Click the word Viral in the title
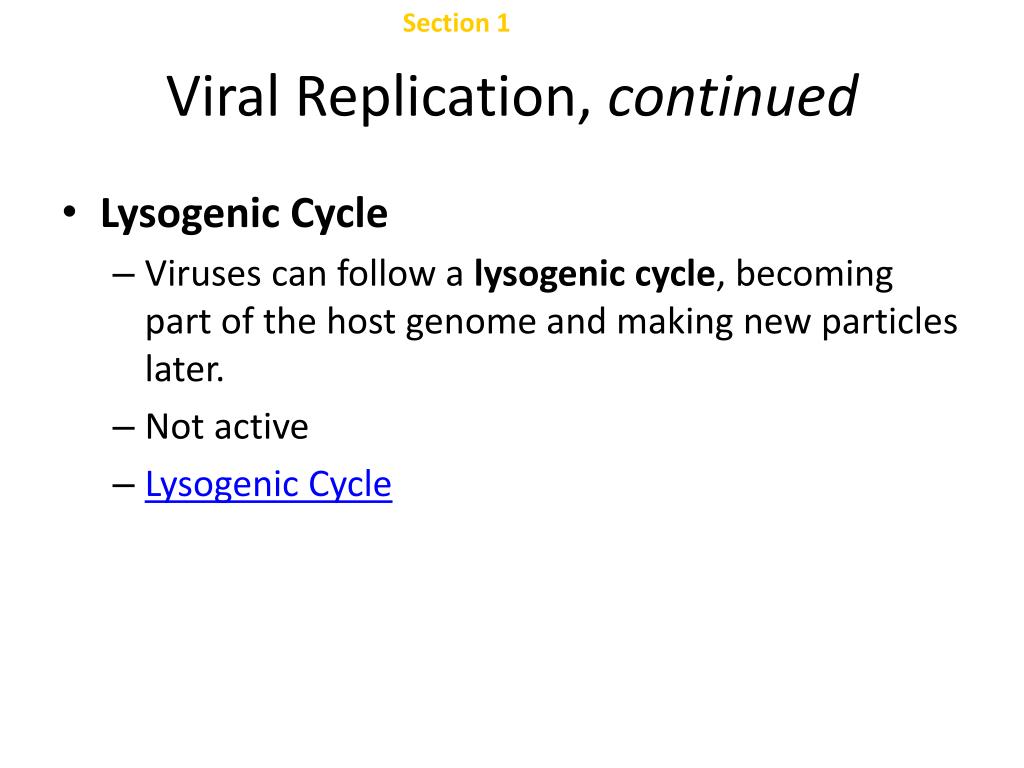 (x=222, y=97)
